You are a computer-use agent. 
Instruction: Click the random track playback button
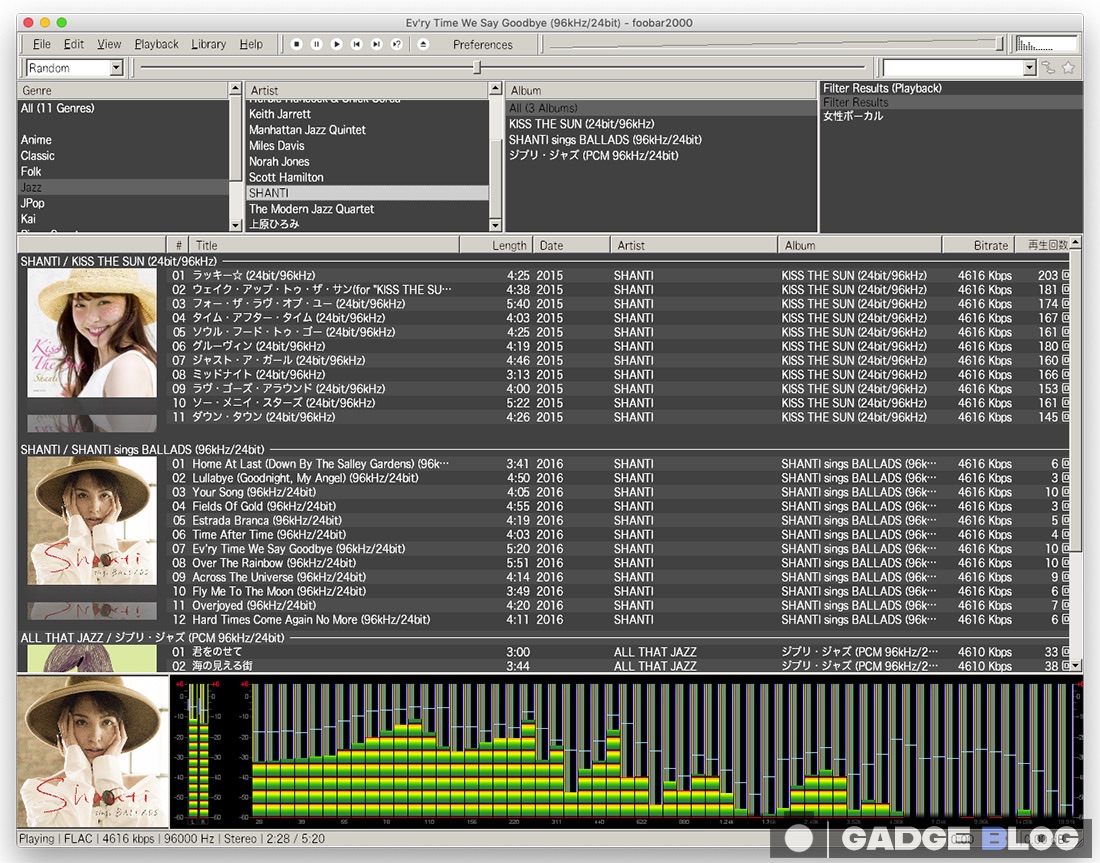click(396, 44)
